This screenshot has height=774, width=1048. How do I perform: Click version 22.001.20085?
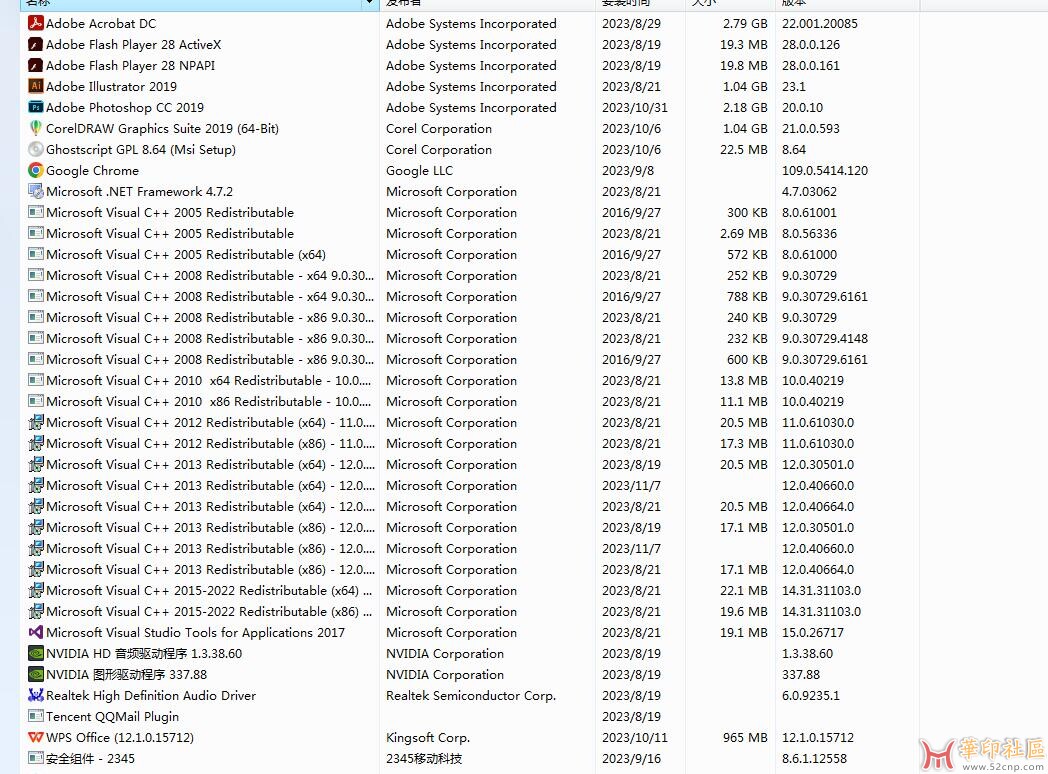(x=819, y=23)
